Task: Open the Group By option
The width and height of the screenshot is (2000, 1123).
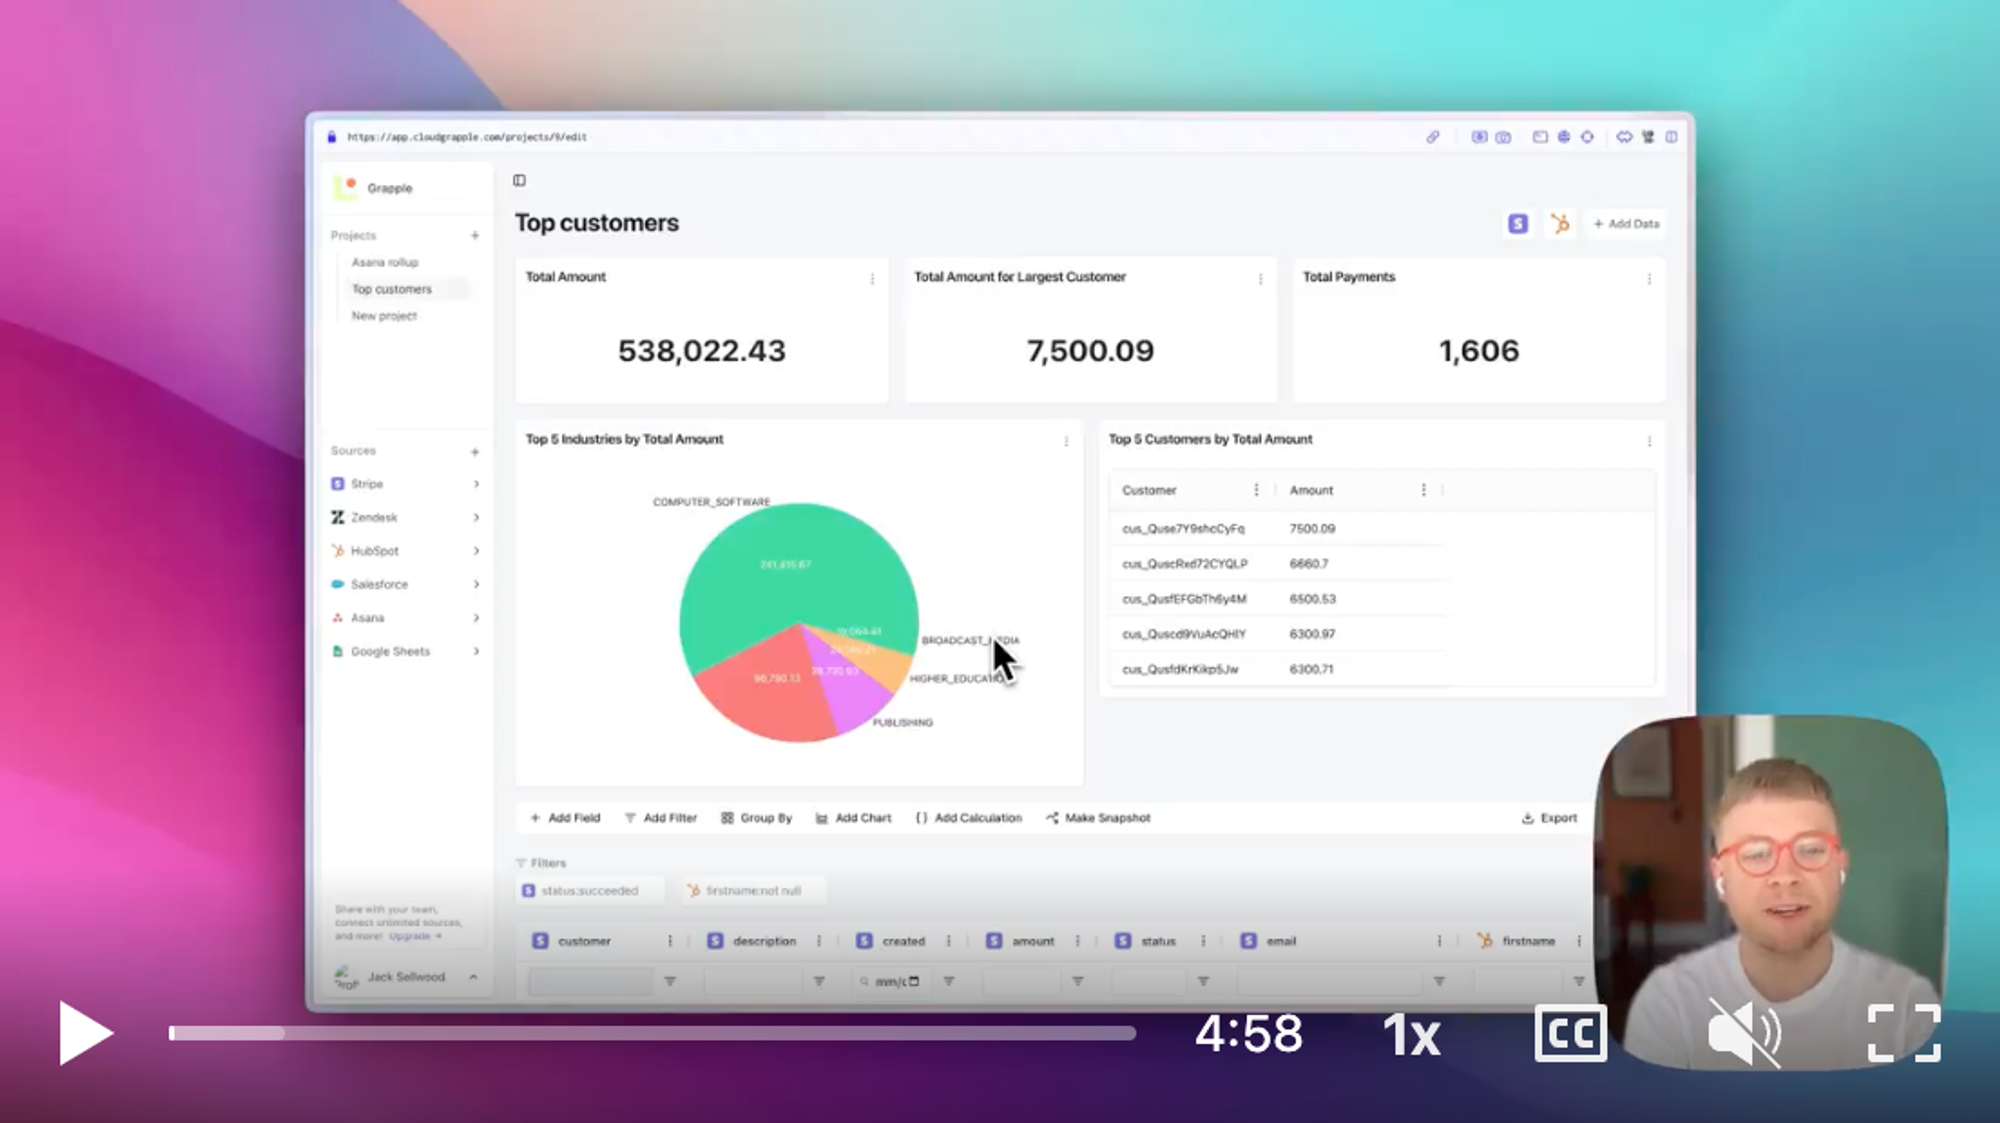Action: [x=756, y=818]
